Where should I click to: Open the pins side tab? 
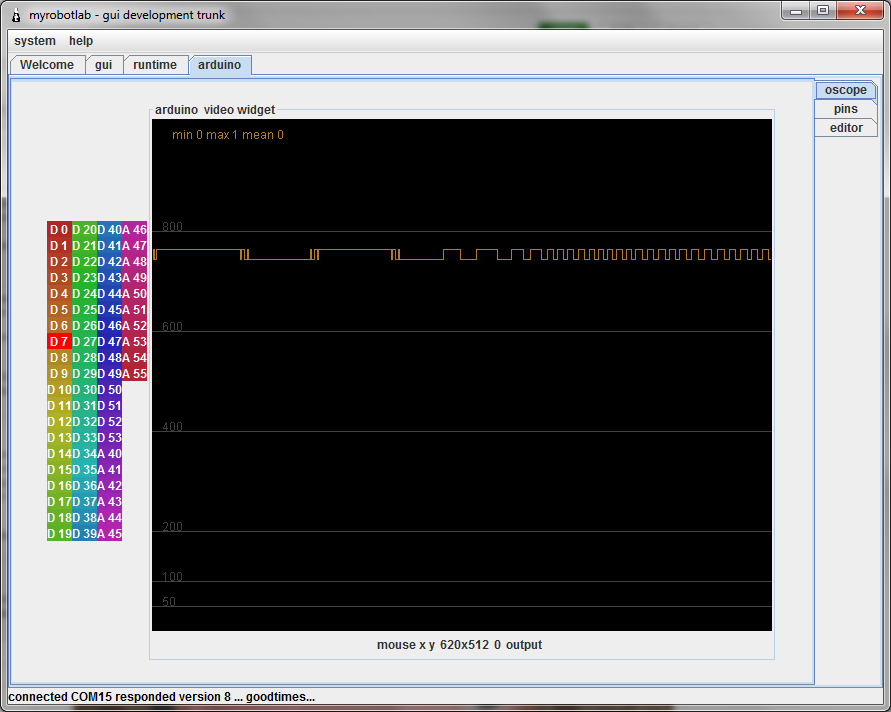click(846, 109)
